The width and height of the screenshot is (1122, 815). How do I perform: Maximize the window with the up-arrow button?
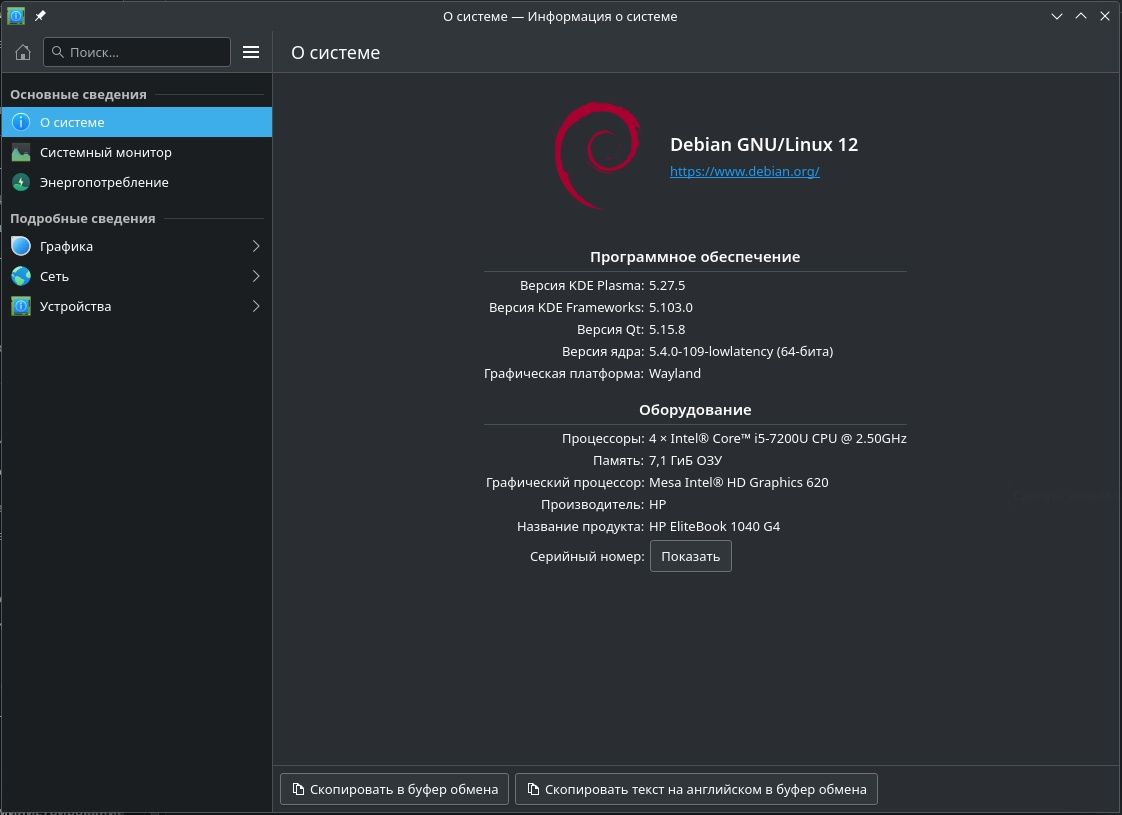tap(1081, 16)
